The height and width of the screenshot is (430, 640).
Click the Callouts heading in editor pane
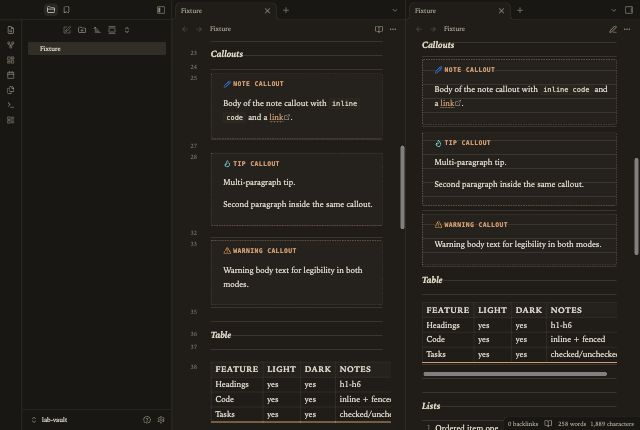point(227,54)
